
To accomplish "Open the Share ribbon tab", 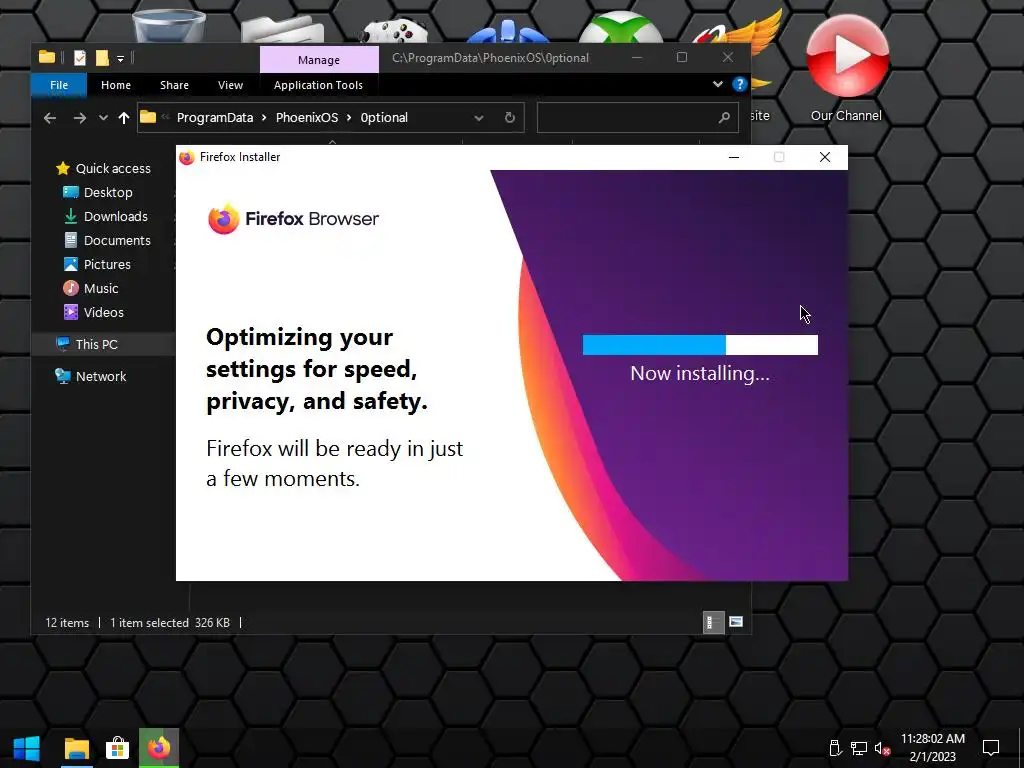I will 174,85.
